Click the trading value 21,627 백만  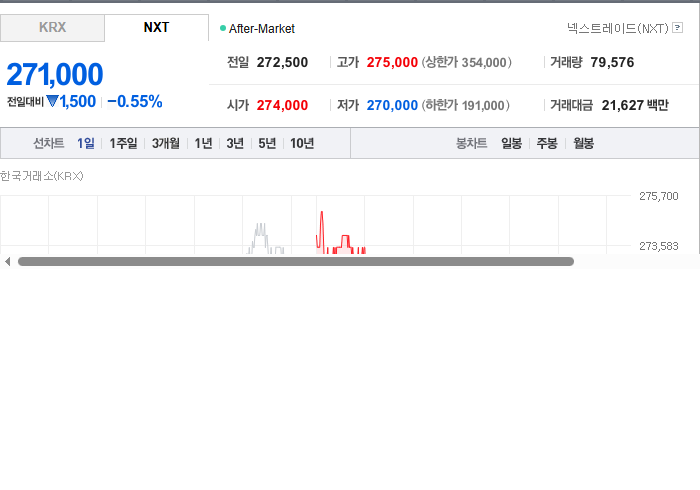[x=635, y=105]
